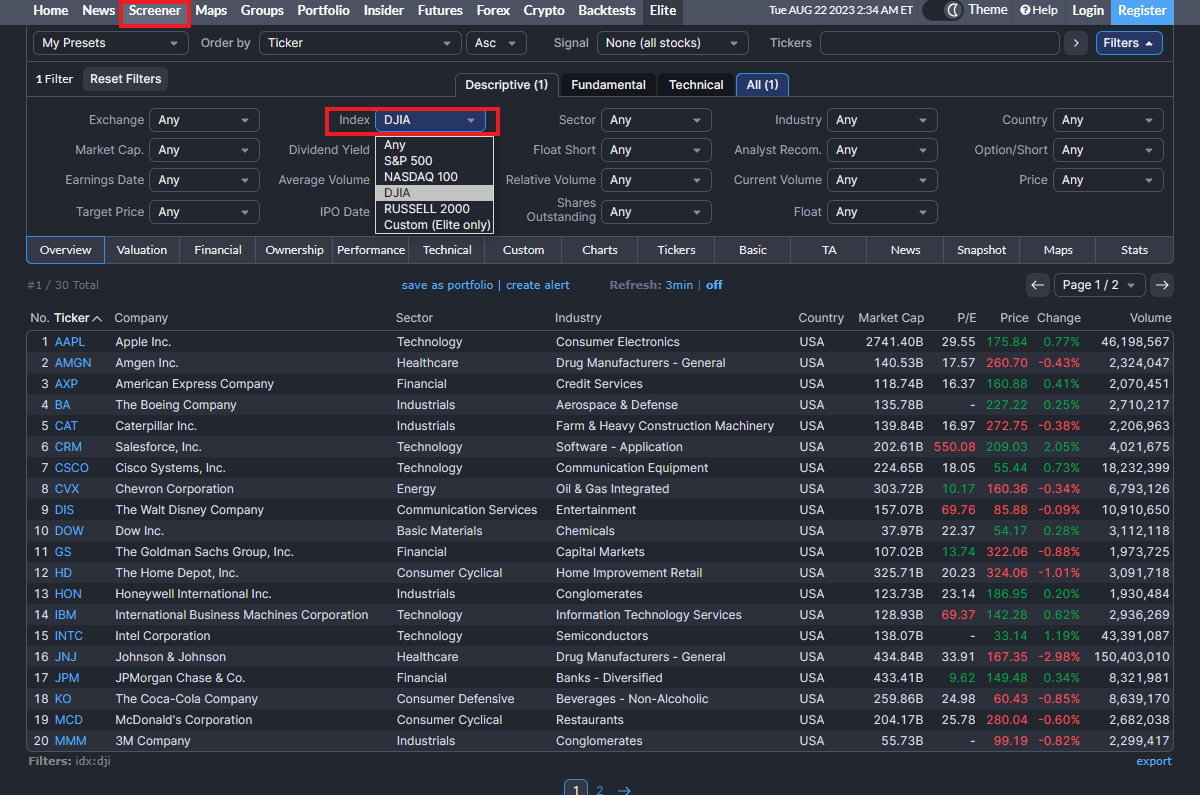Click pagination next arrow at bottom
This screenshot has height=795, width=1200.
point(624,790)
